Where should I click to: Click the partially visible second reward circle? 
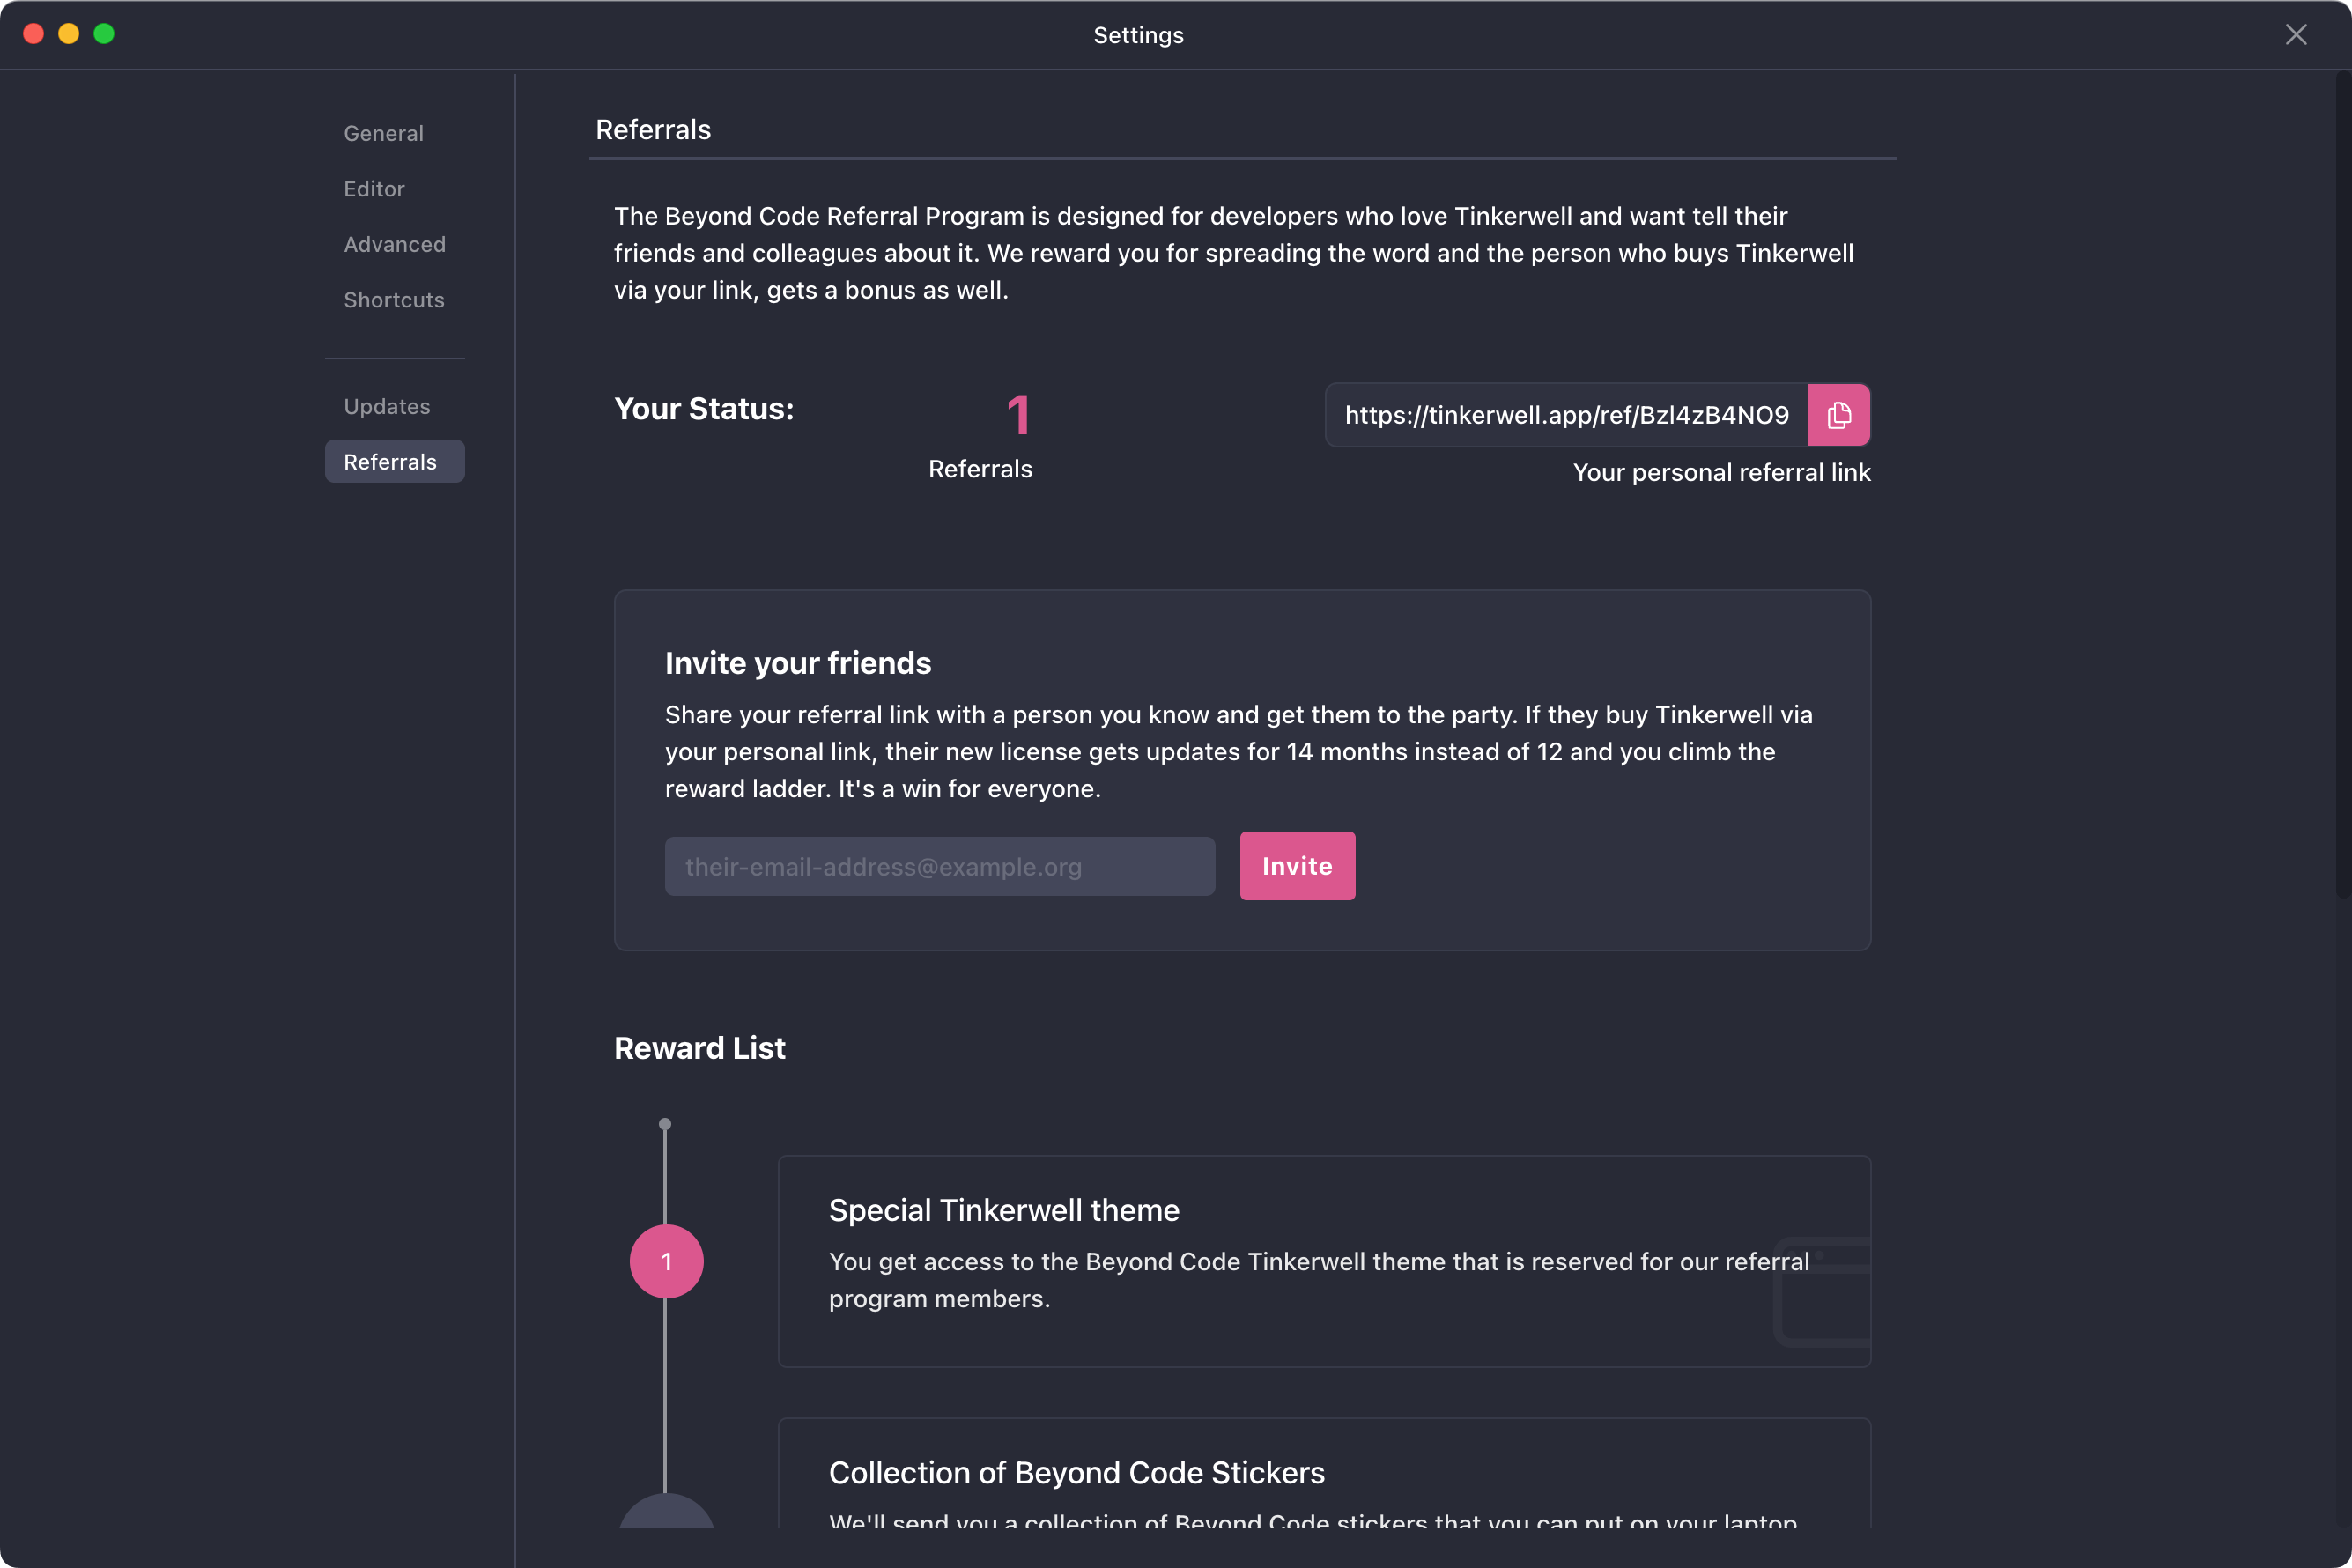click(666, 1510)
